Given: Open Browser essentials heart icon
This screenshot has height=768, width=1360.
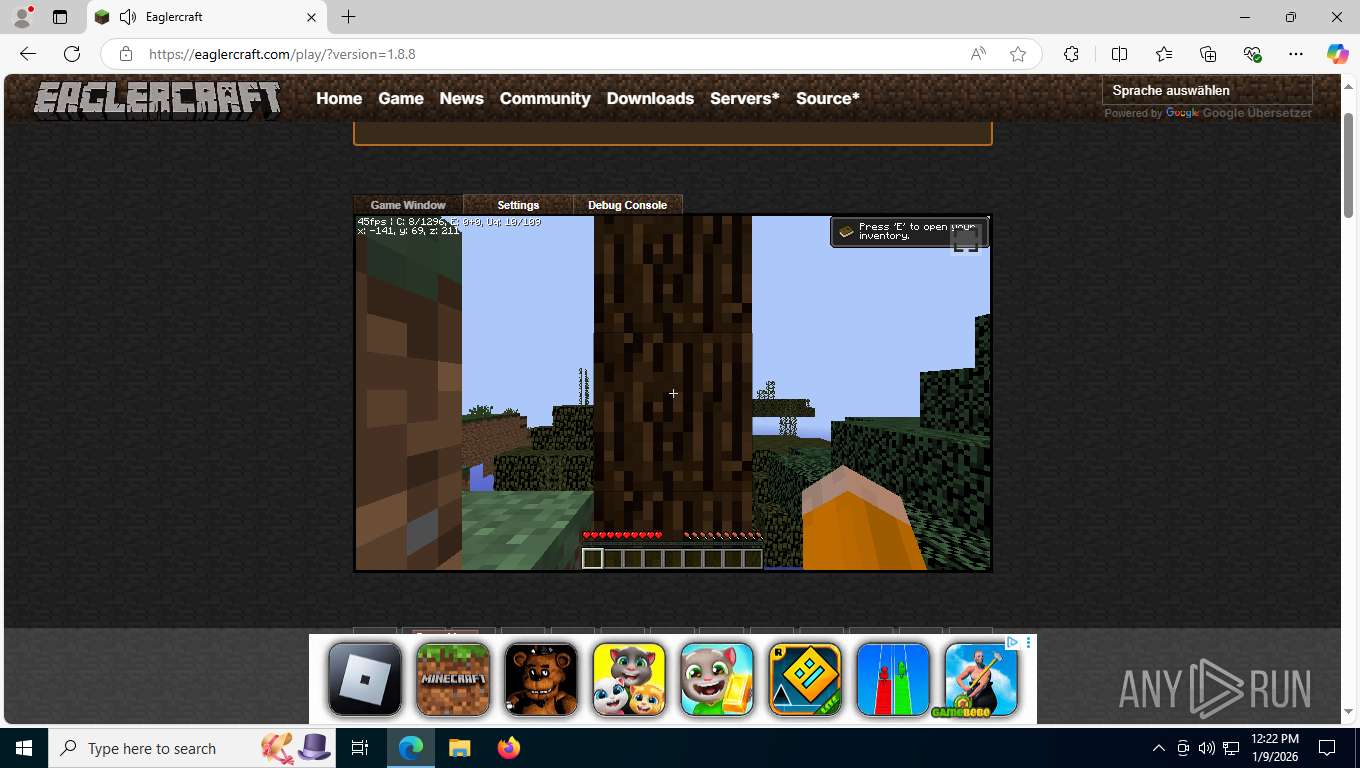Looking at the screenshot, I should (1252, 54).
